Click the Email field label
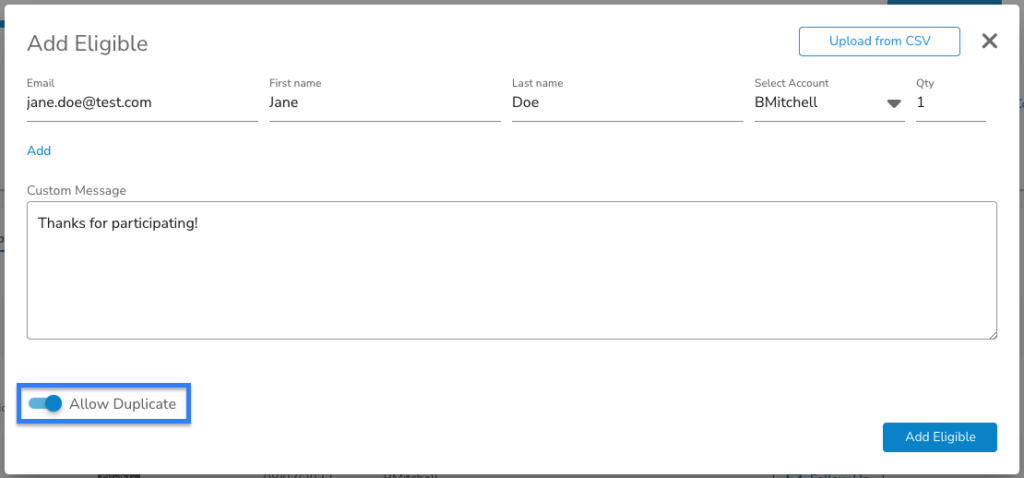This screenshot has height=478, width=1024. point(40,83)
